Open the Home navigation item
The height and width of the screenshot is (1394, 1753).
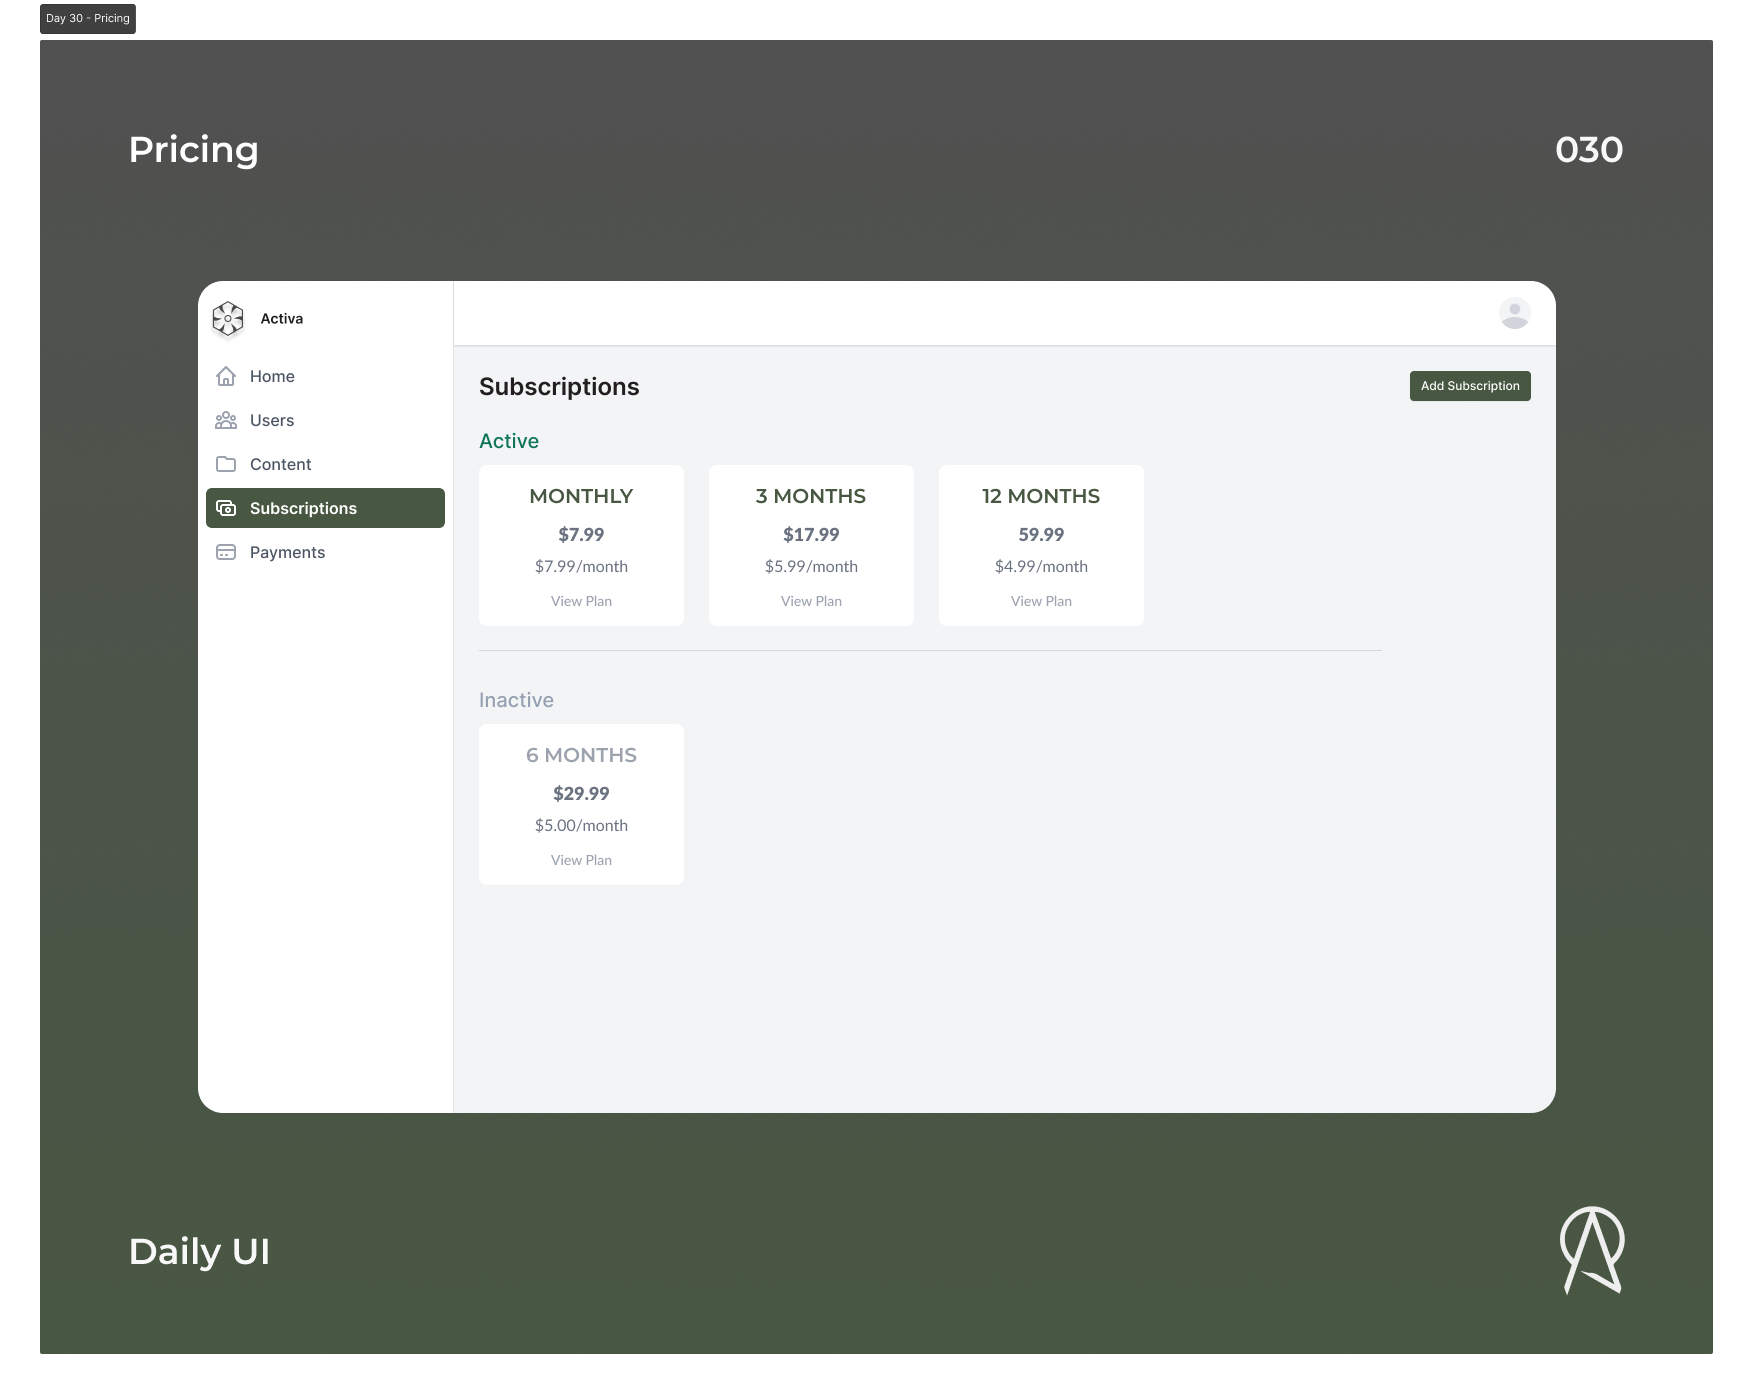pyautogui.click(x=271, y=376)
